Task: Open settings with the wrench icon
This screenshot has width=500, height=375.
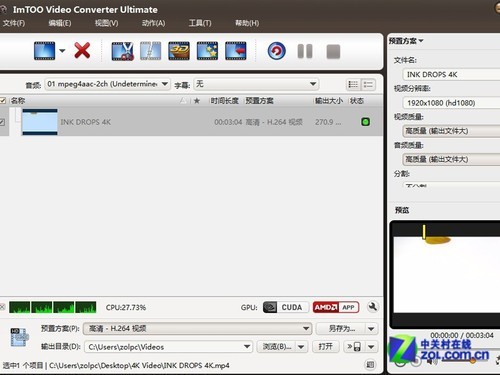Action: [373, 307]
